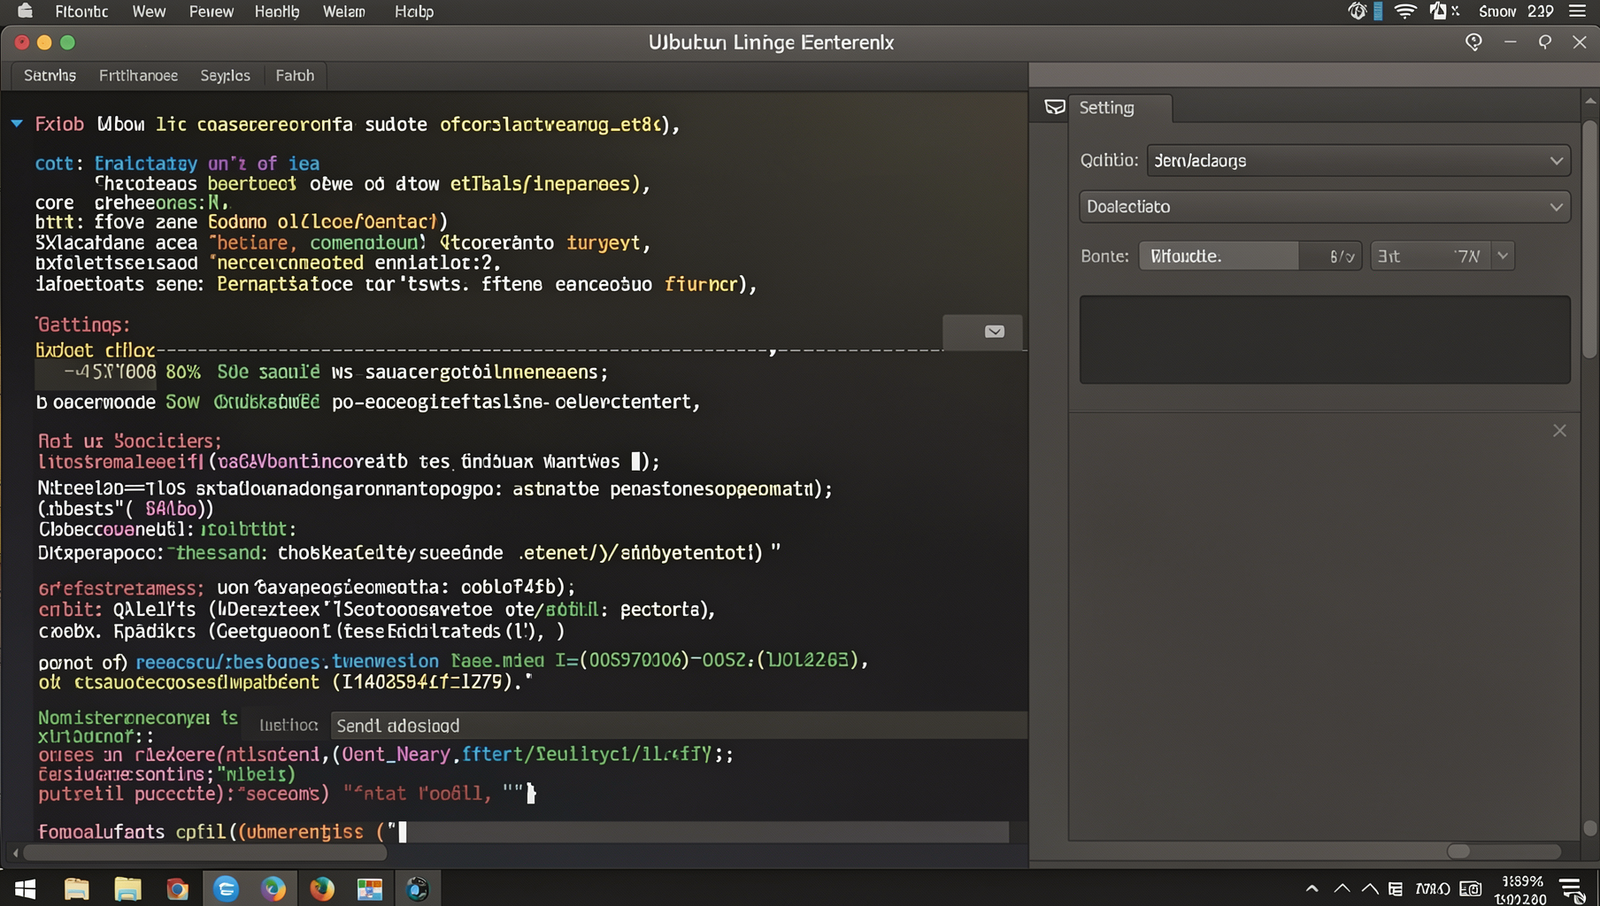Switch to the Seyplos tab

(225, 75)
